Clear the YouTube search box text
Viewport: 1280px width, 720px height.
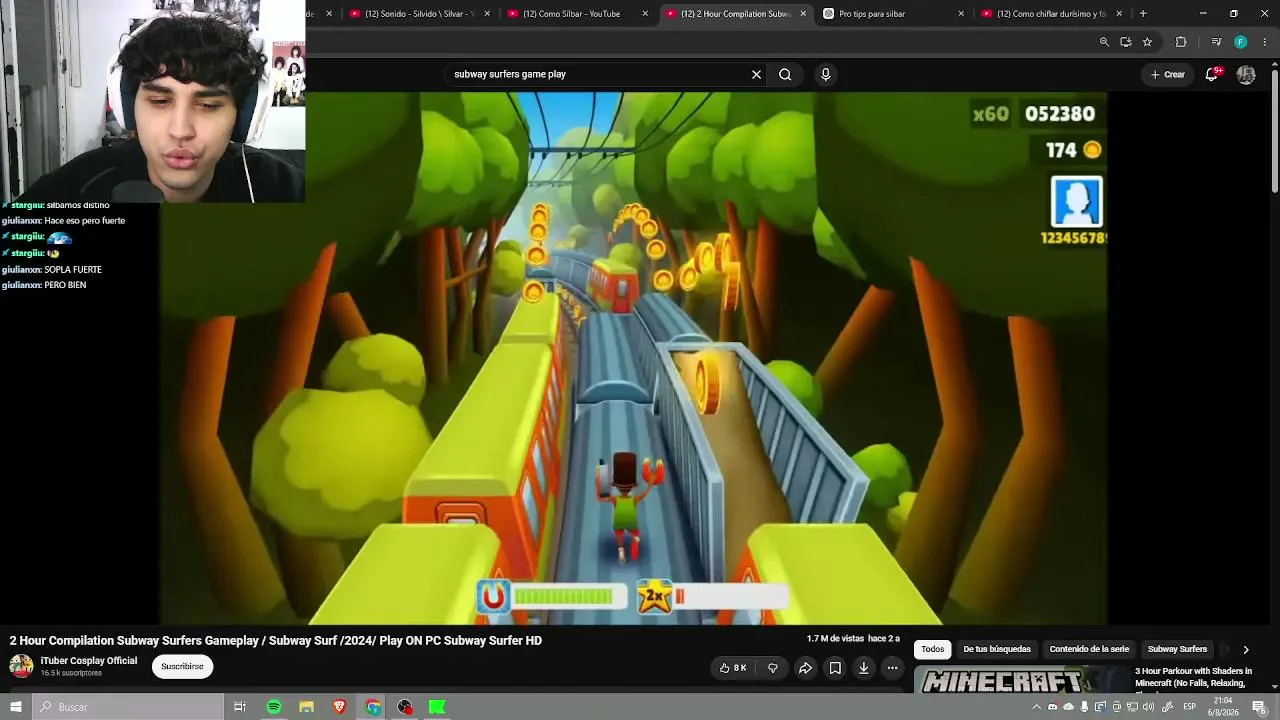[756, 74]
